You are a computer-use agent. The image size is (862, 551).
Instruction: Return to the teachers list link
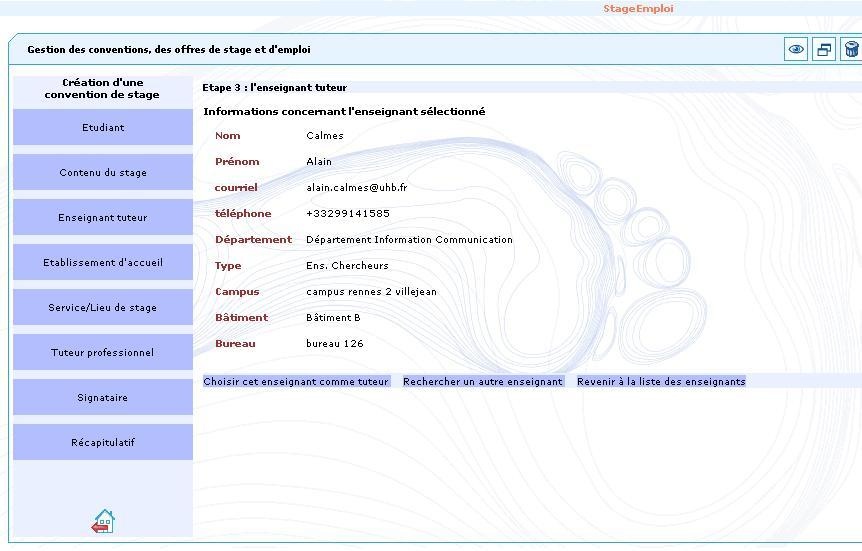(x=661, y=382)
